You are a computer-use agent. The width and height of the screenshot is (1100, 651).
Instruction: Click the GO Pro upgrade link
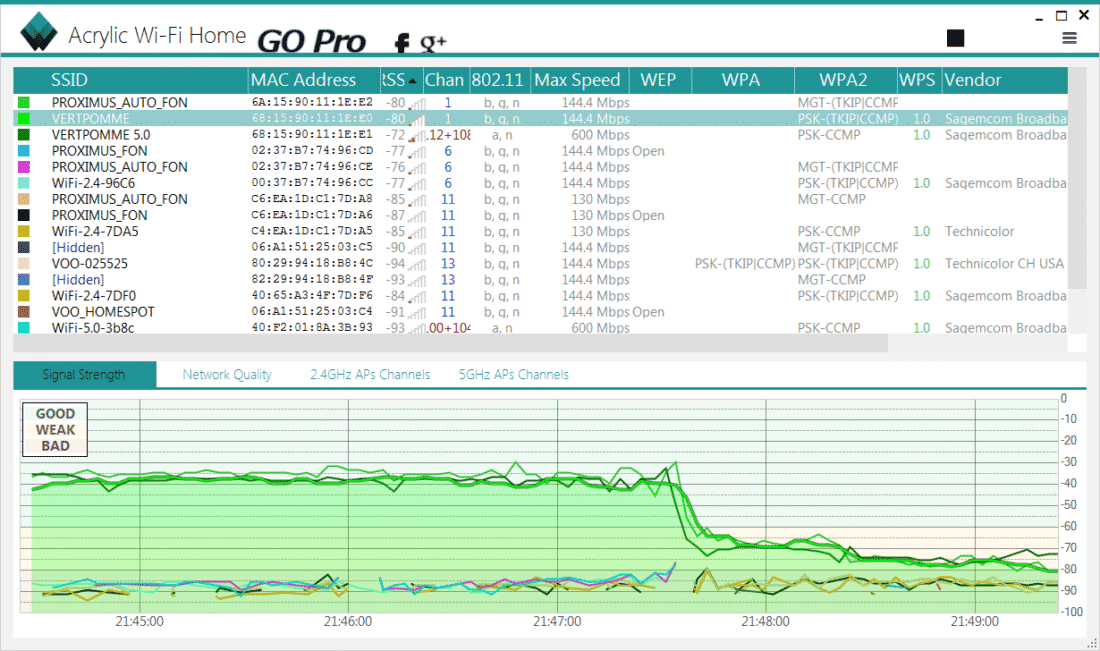(x=311, y=41)
